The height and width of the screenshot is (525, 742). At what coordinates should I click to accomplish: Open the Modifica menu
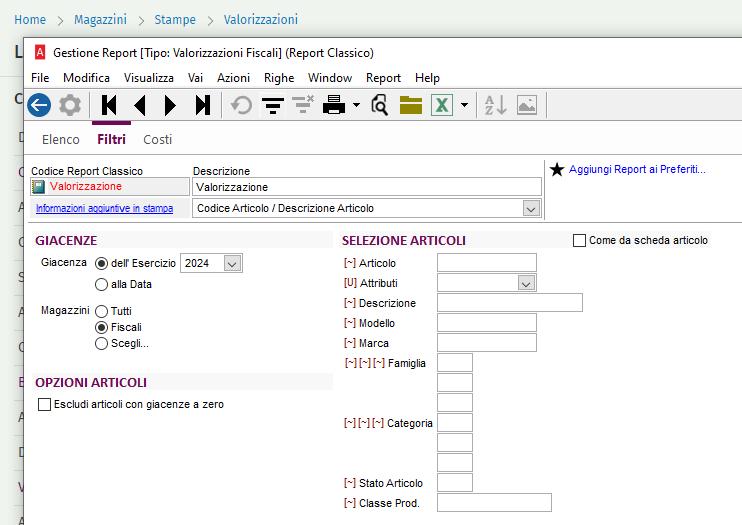coord(87,78)
